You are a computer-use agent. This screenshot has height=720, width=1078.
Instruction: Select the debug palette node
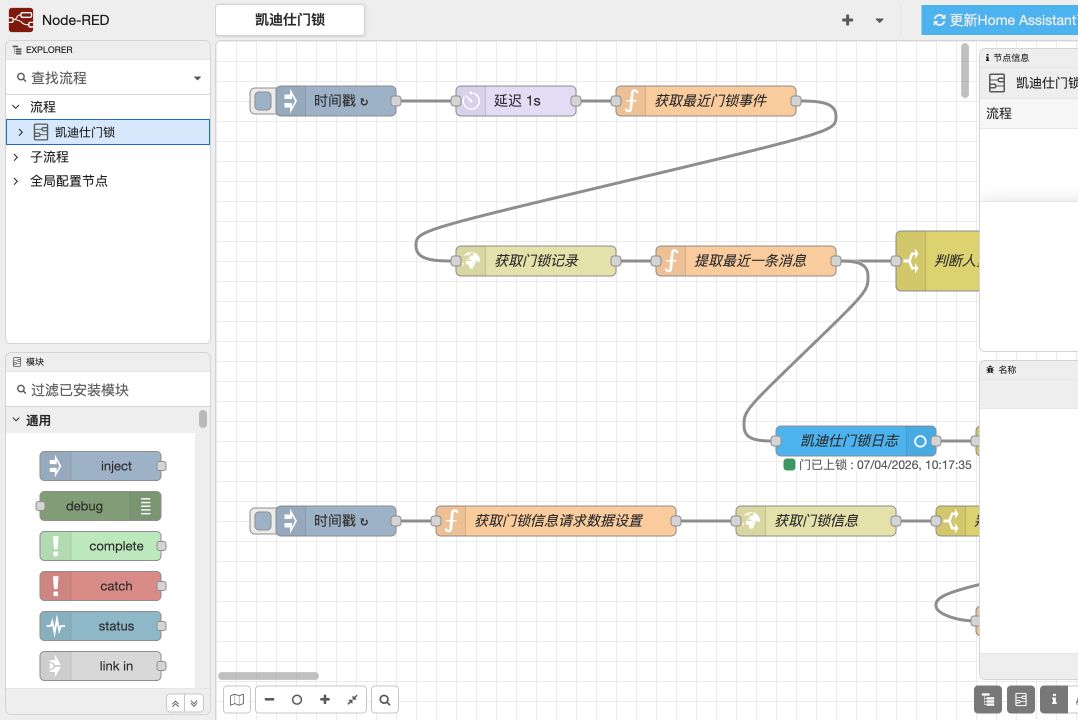(x=100, y=505)
